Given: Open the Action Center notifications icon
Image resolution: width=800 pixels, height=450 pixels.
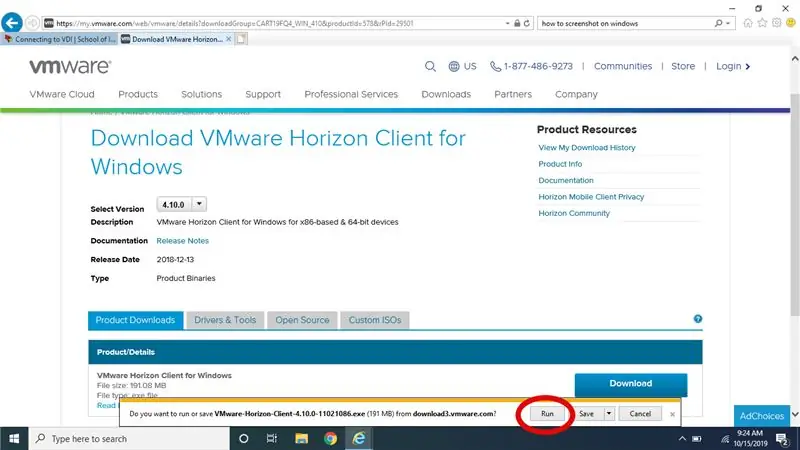Looking at the screenshot, I should (x=782, y=438).
